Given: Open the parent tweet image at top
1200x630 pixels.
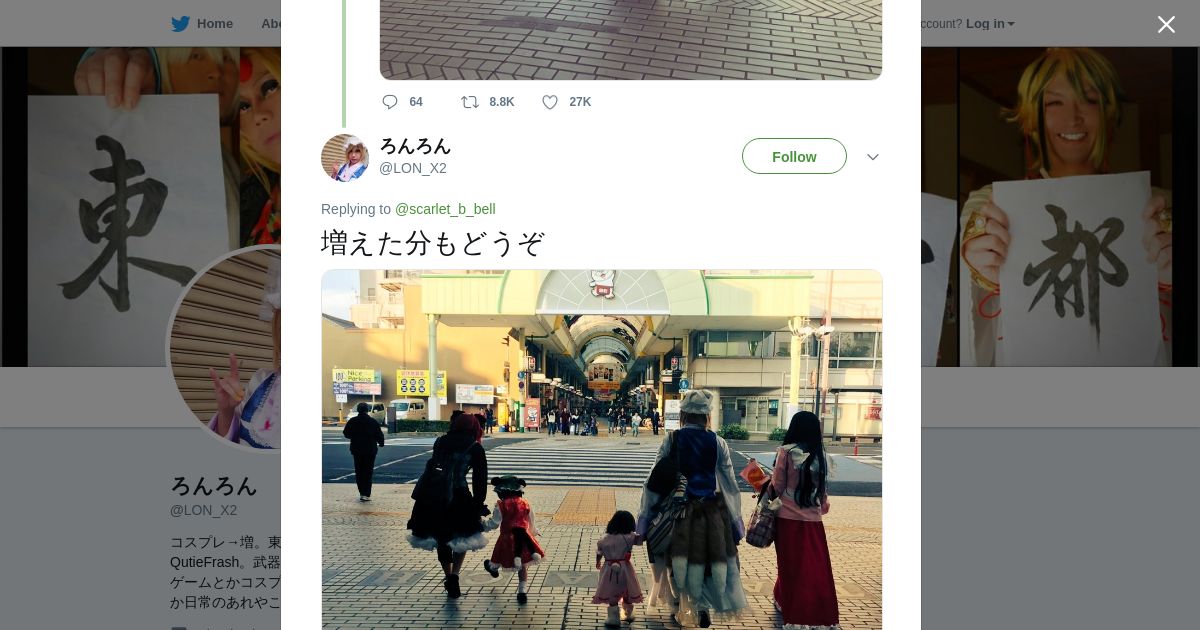Looking at the screenshot, I should tap(631, 40).
